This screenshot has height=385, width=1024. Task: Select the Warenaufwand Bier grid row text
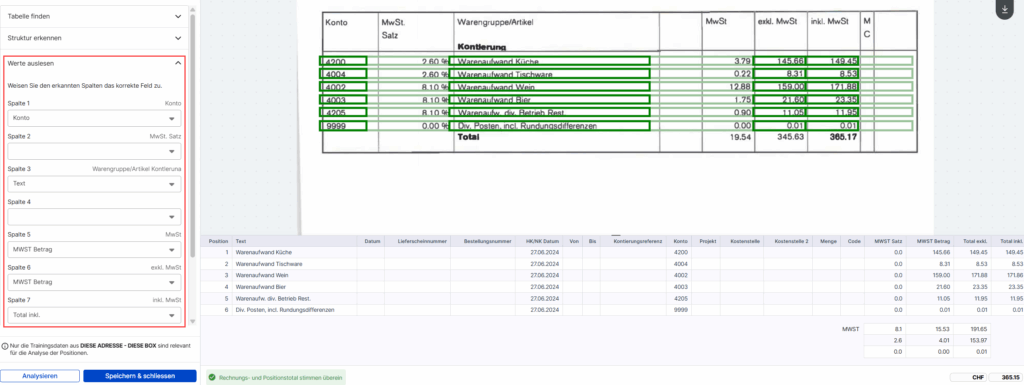pos(261,286)
